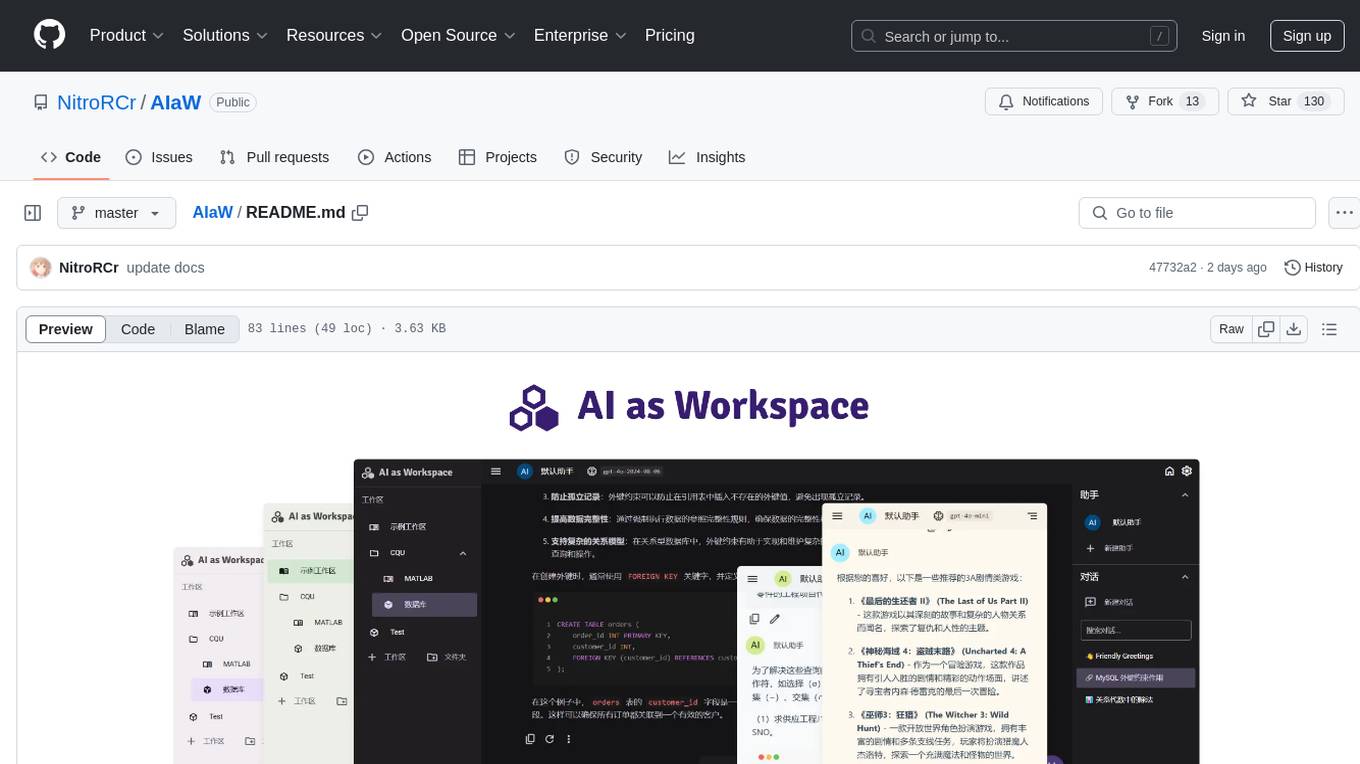The width and height of the screenshot is (1360, 764).
Task: Open the README outline list
Action: tap(1329, 329)
